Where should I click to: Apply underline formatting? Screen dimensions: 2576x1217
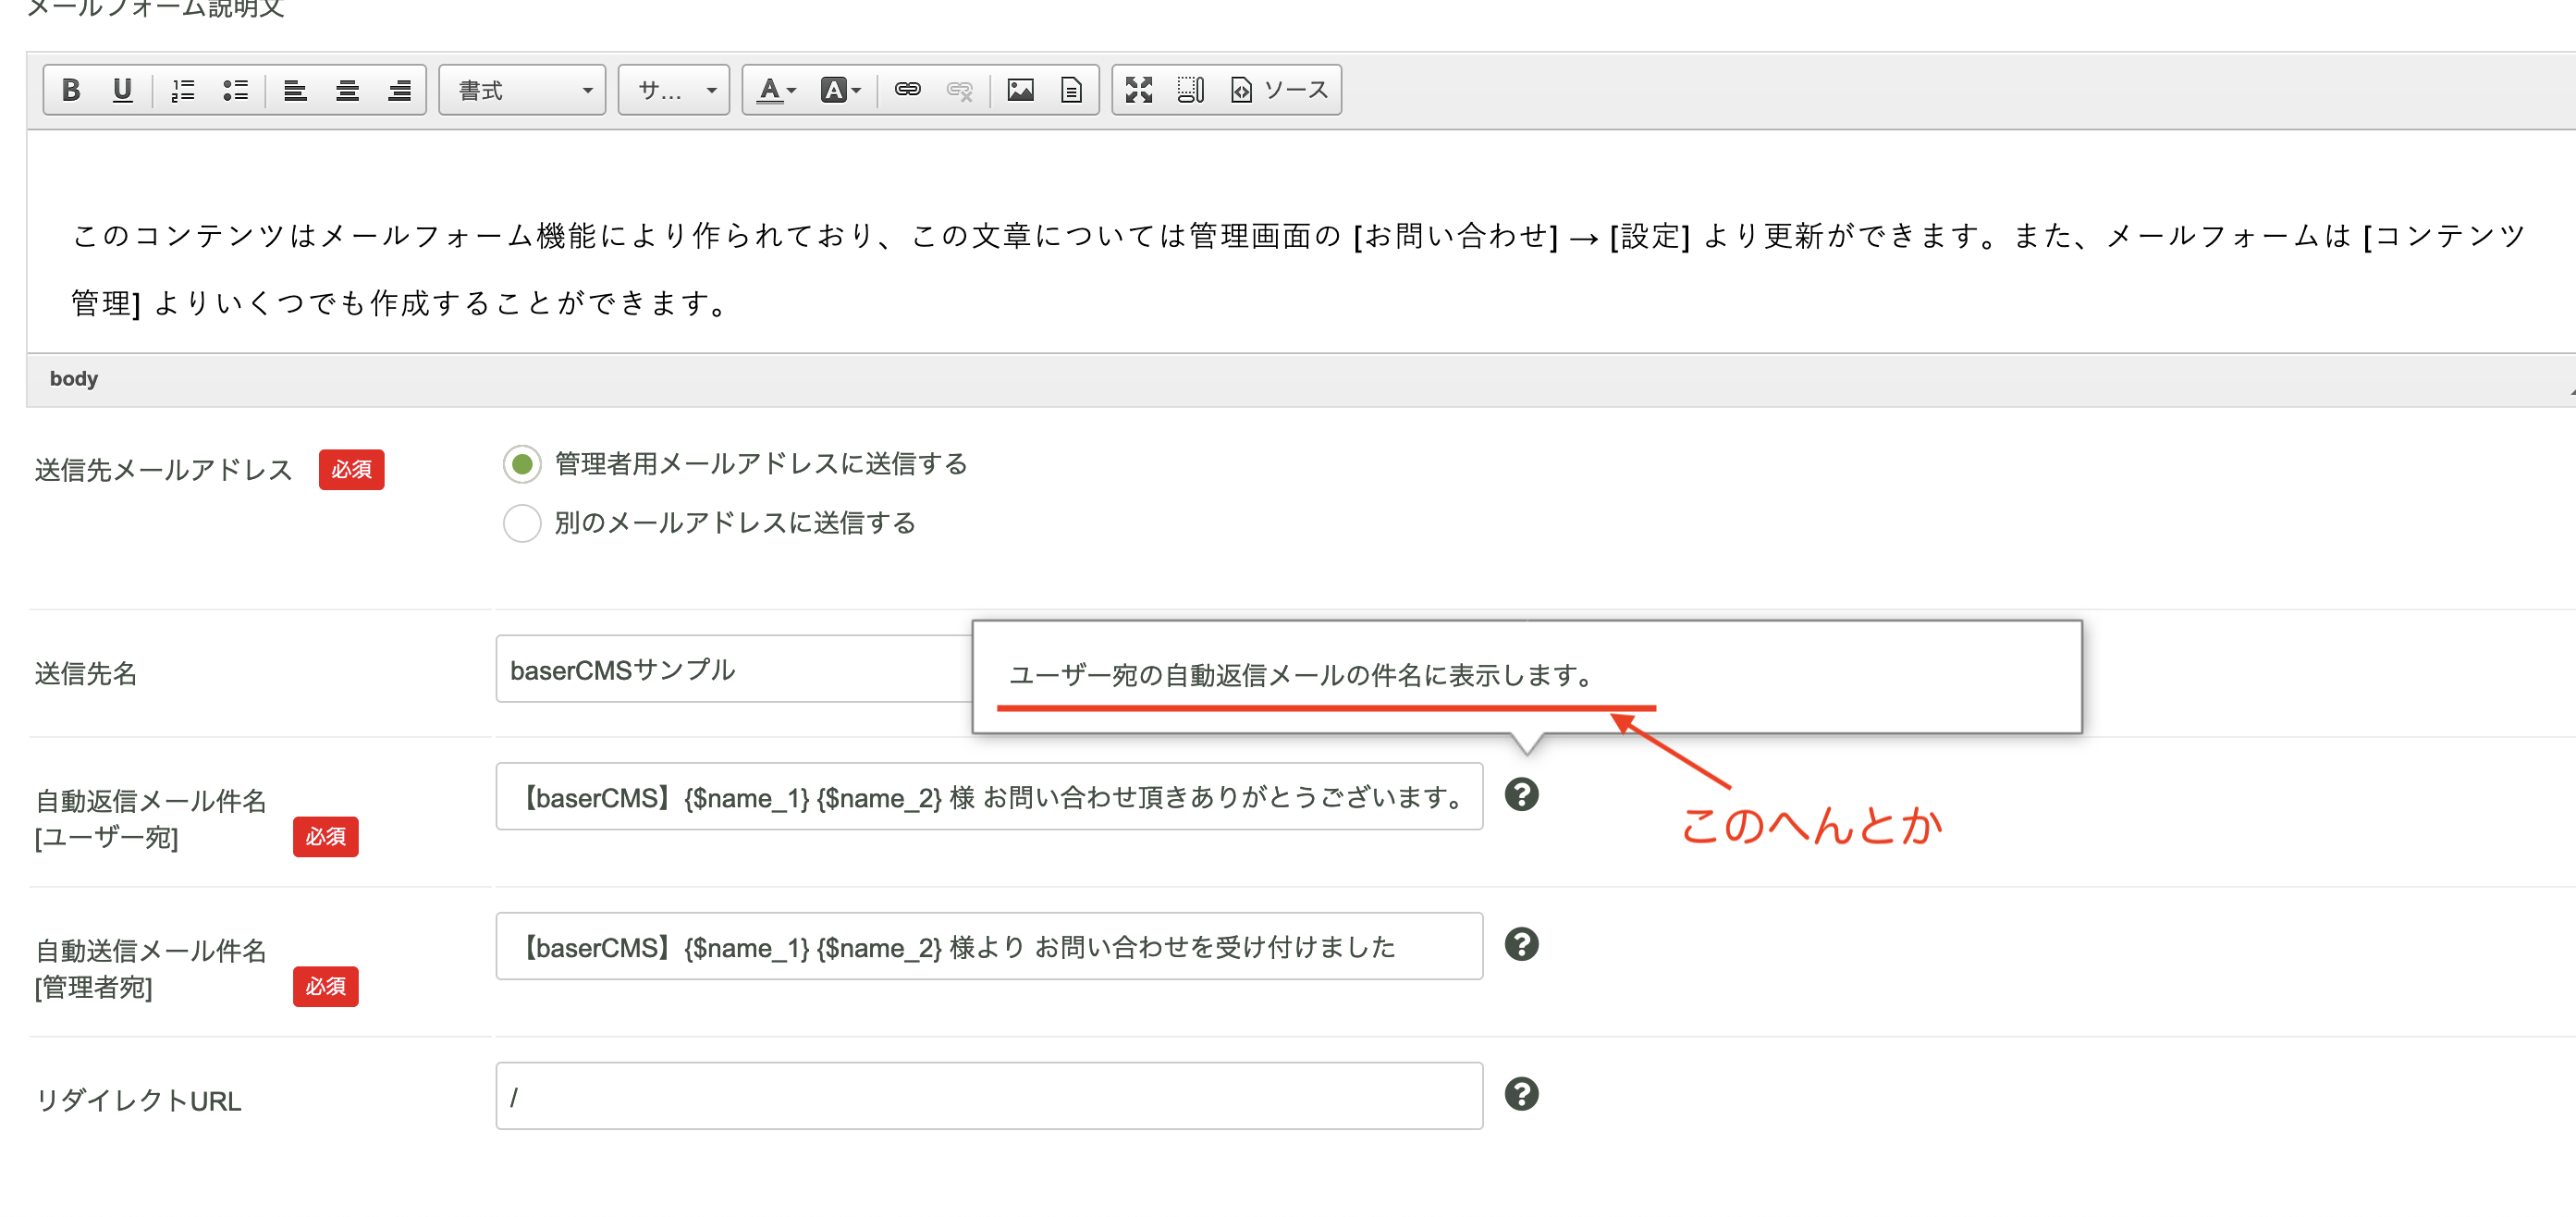122,89
